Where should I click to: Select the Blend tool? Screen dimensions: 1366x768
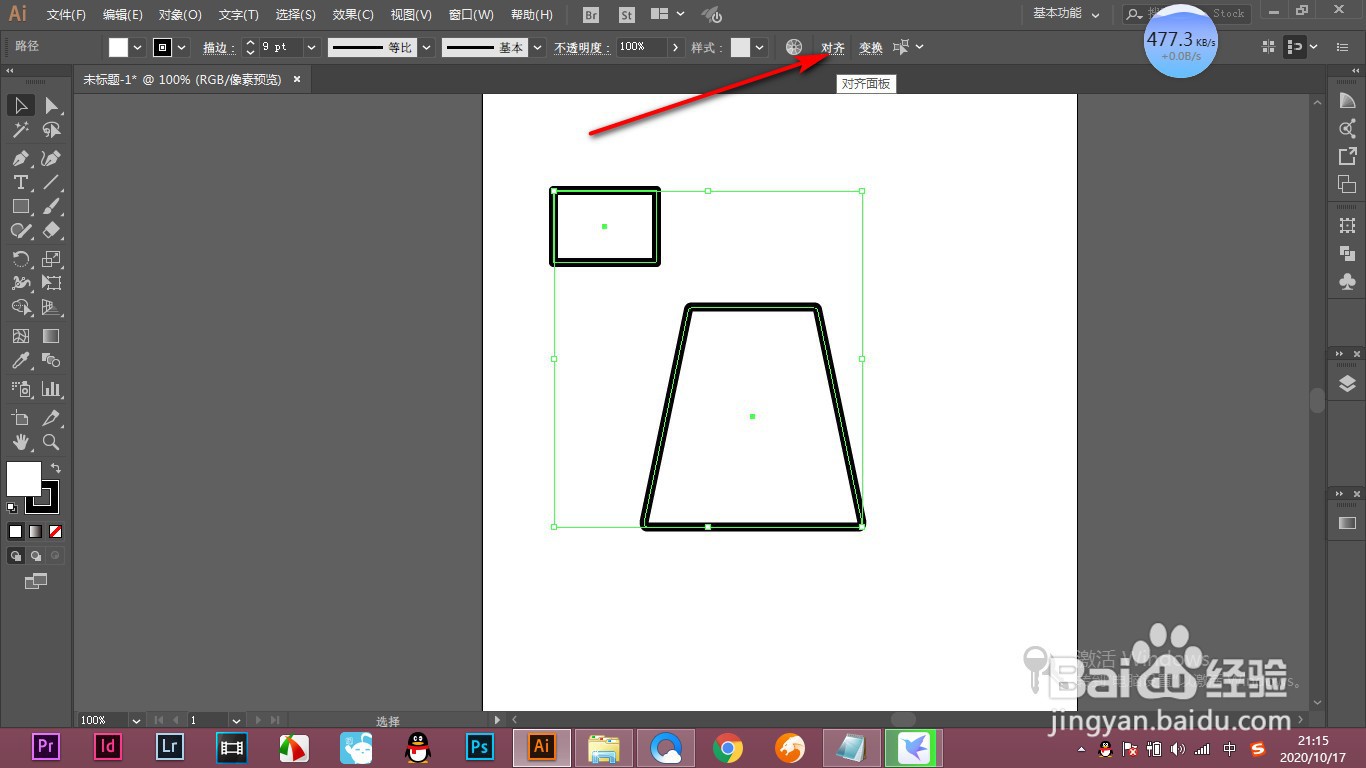coord(51,360)
